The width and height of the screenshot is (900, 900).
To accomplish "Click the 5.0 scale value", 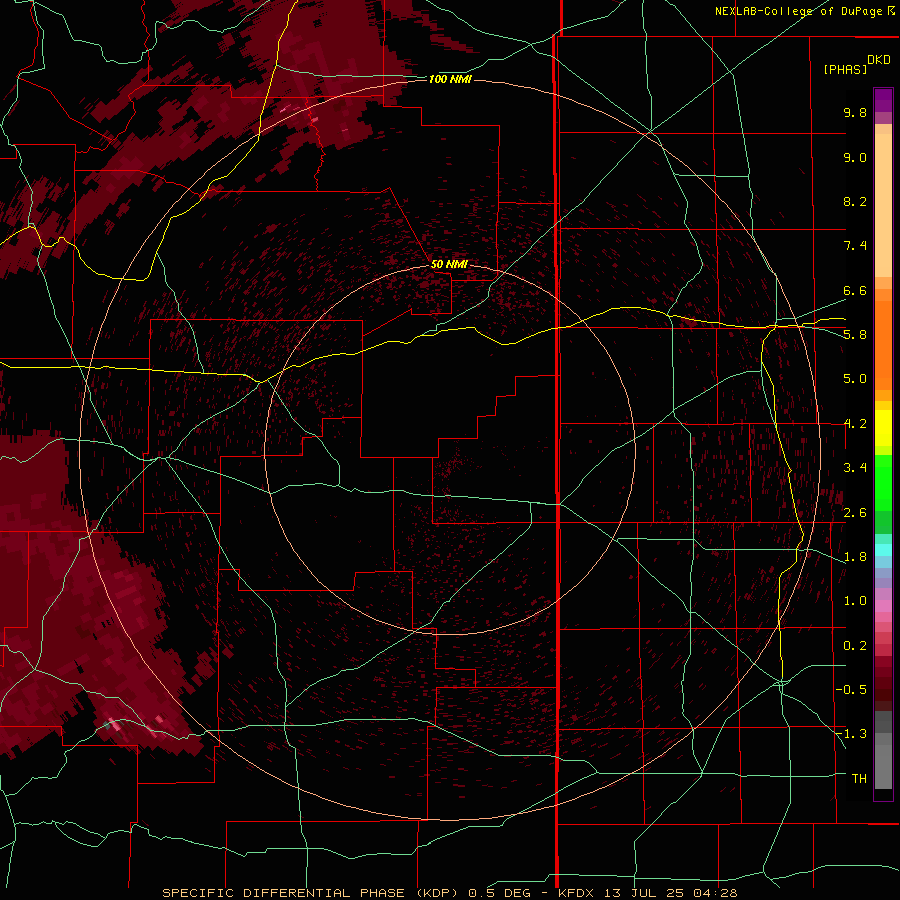I will pyautogui.click(x=855, y=379).
